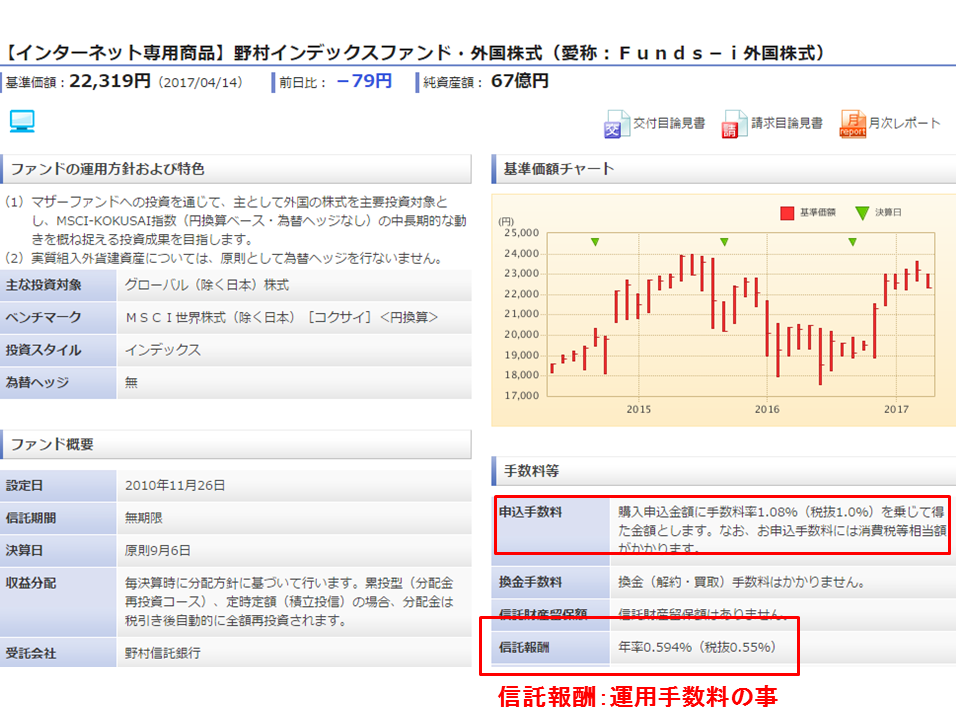Click the 22,319円 base price value
This screenshot has height=720, width=960.
point(110,81)
